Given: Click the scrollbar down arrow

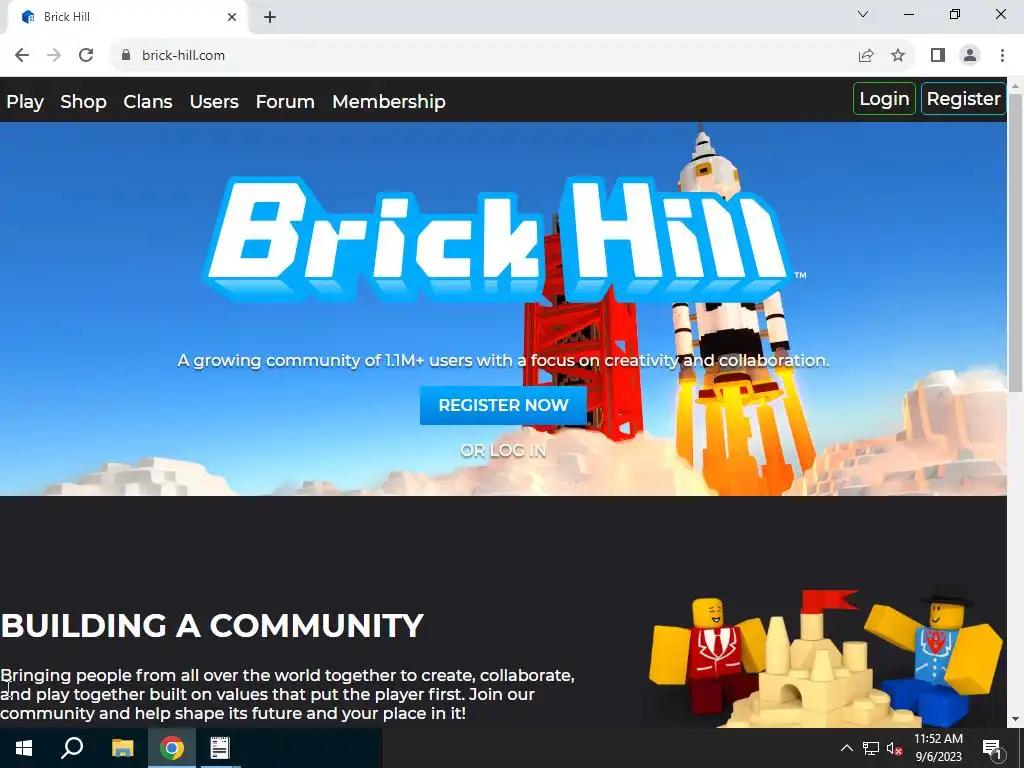Looking at the screenshot, I should [x=1016, y=720].
